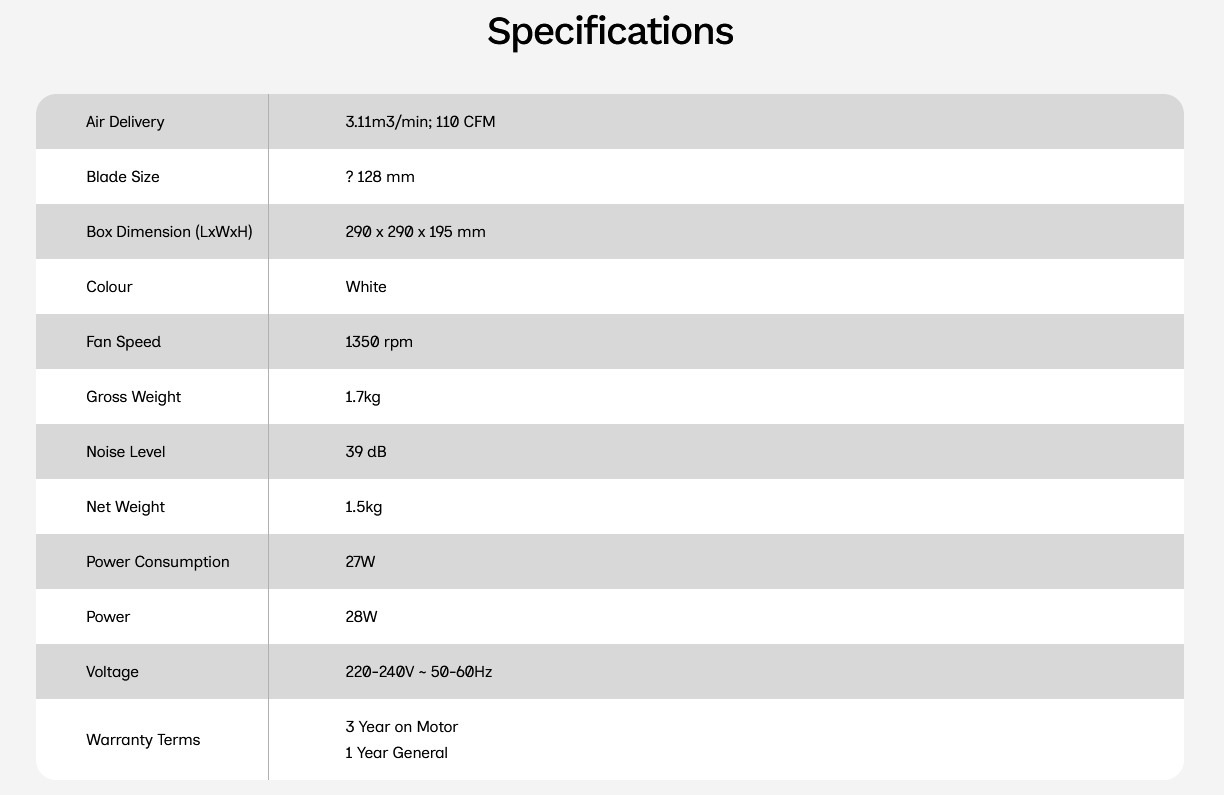The height and width of the screenshot is (795, 1224).
Task: Select the Box Dimension (LxWxH) label
Action: click(x=169, y=232)
